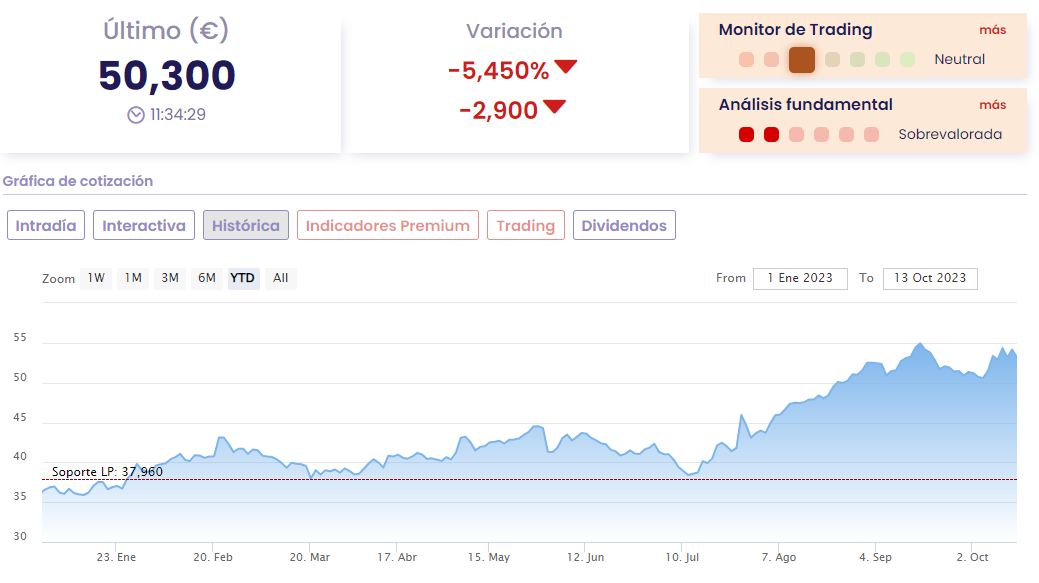Open the Dividendos tab
Viewport: 1039px width, 583px height.
pos(624,226)
